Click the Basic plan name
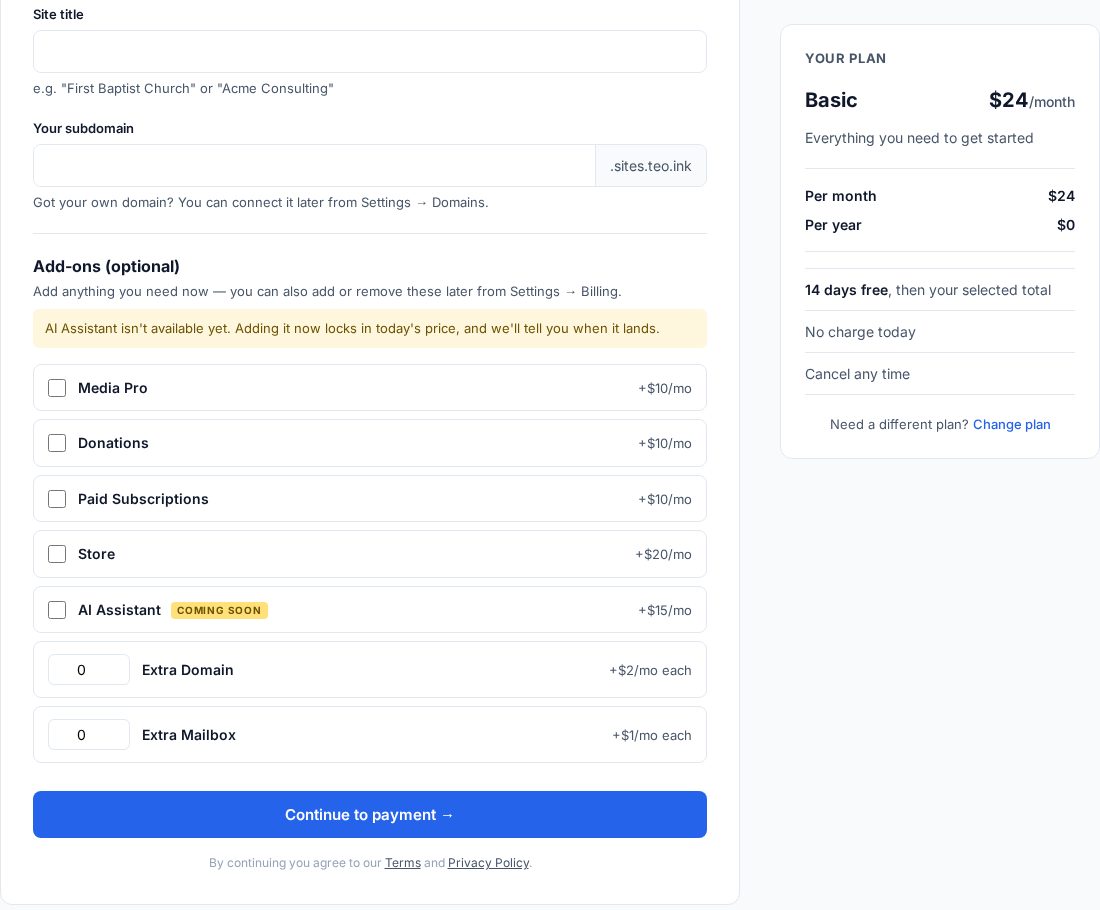 [x=831, y=100]
